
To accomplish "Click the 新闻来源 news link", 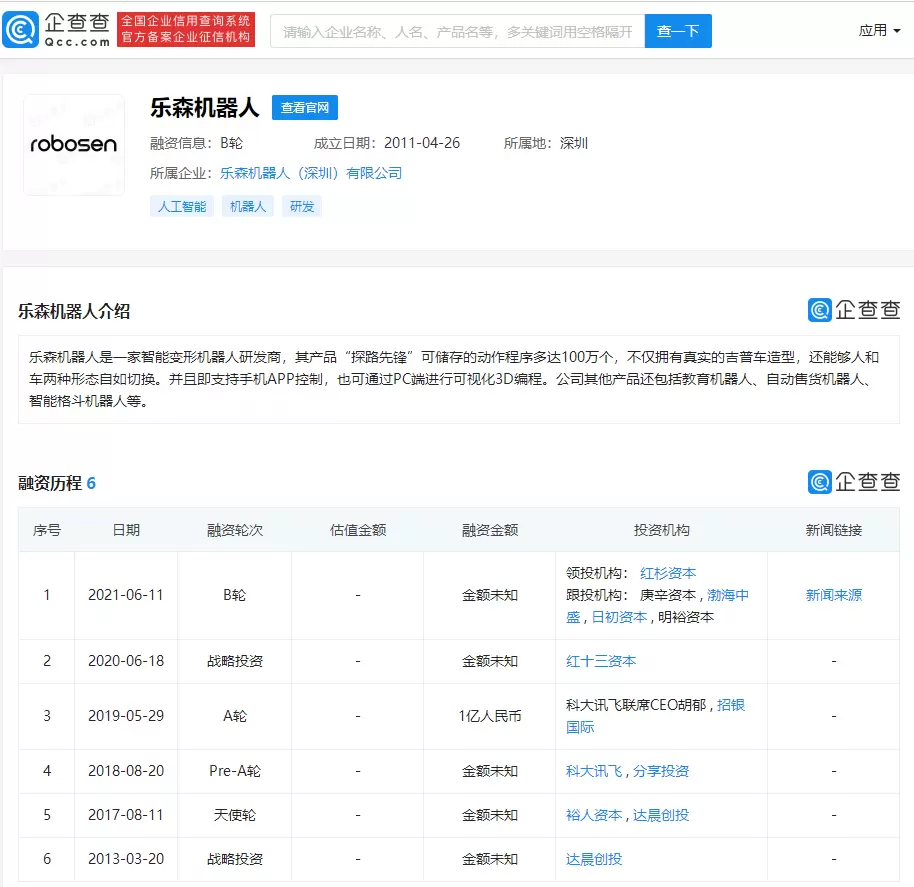I will (x=833, y=595).
